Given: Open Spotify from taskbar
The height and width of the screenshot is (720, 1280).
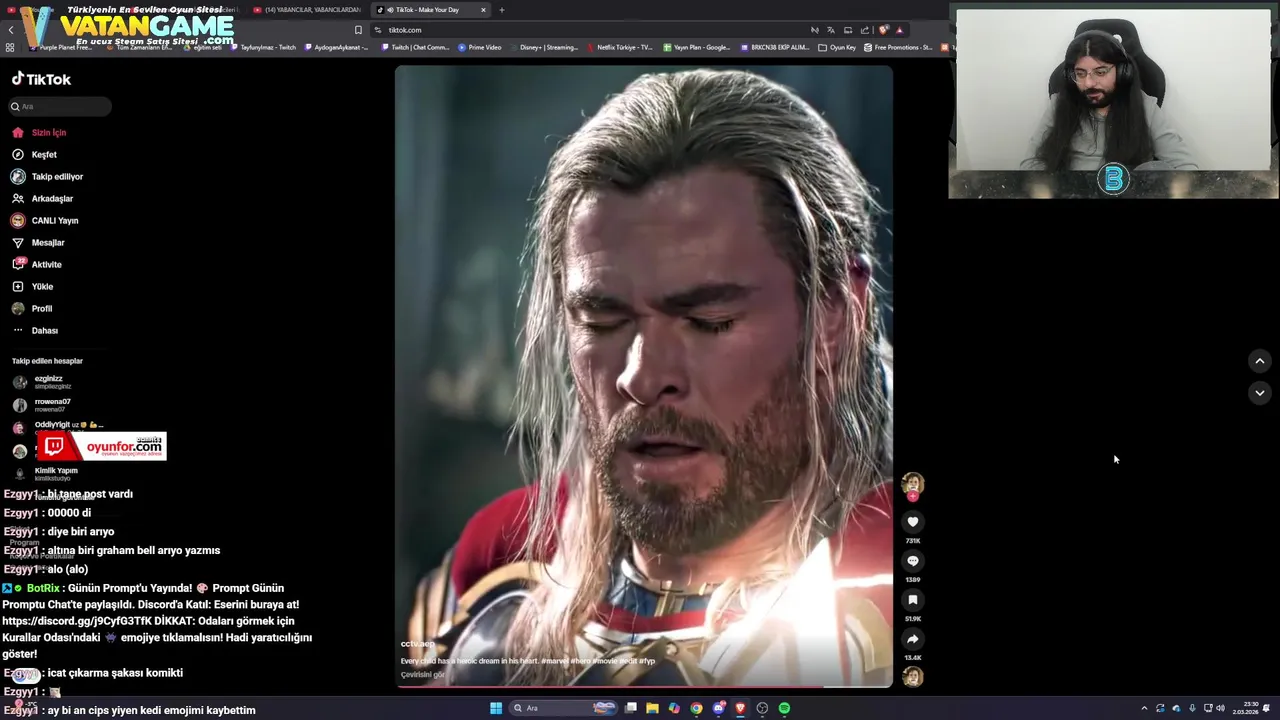Looking at the screenshot, I should pos(784,708).
